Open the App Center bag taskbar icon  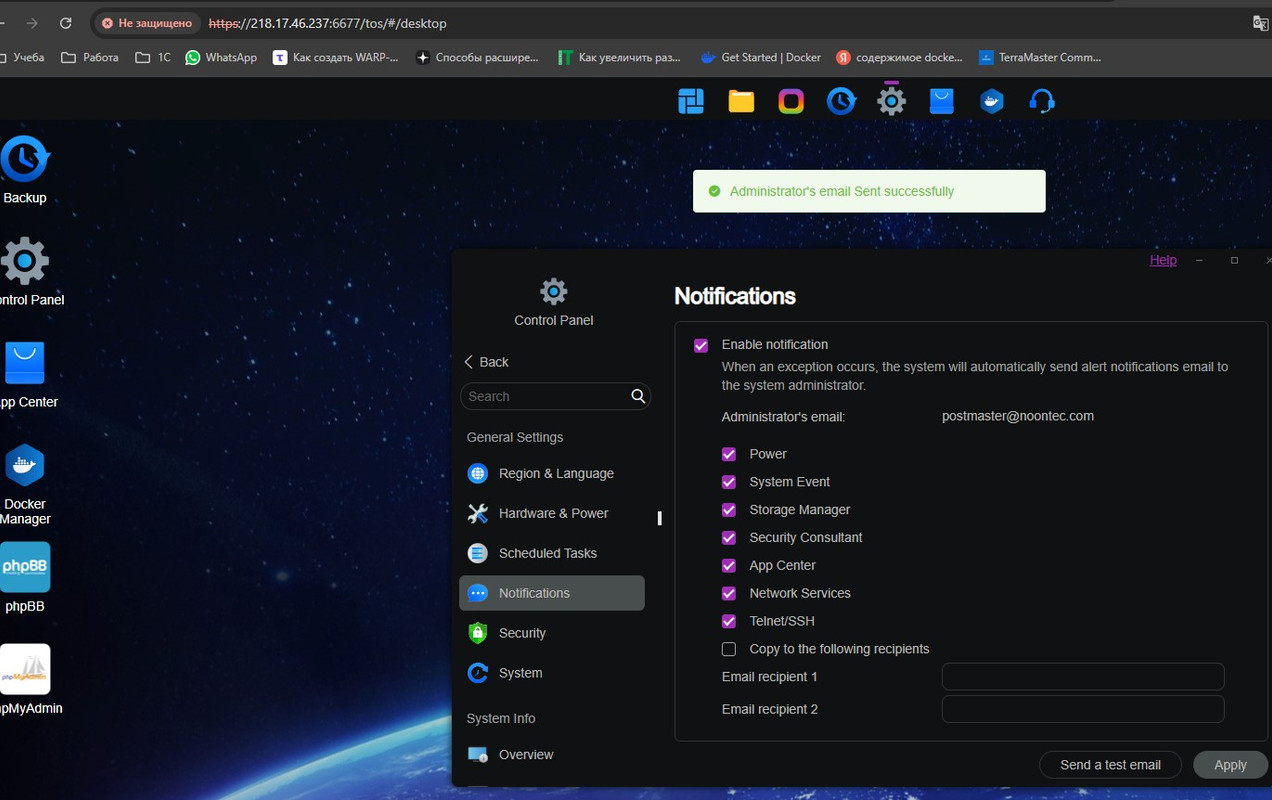click(x=941, y=101)
